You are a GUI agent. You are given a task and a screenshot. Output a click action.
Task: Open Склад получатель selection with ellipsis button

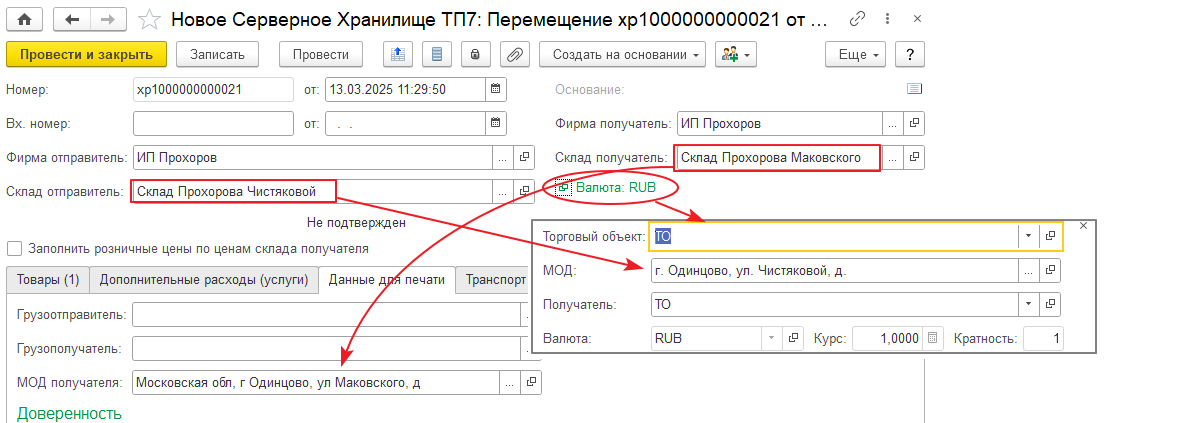coord(890,157)
